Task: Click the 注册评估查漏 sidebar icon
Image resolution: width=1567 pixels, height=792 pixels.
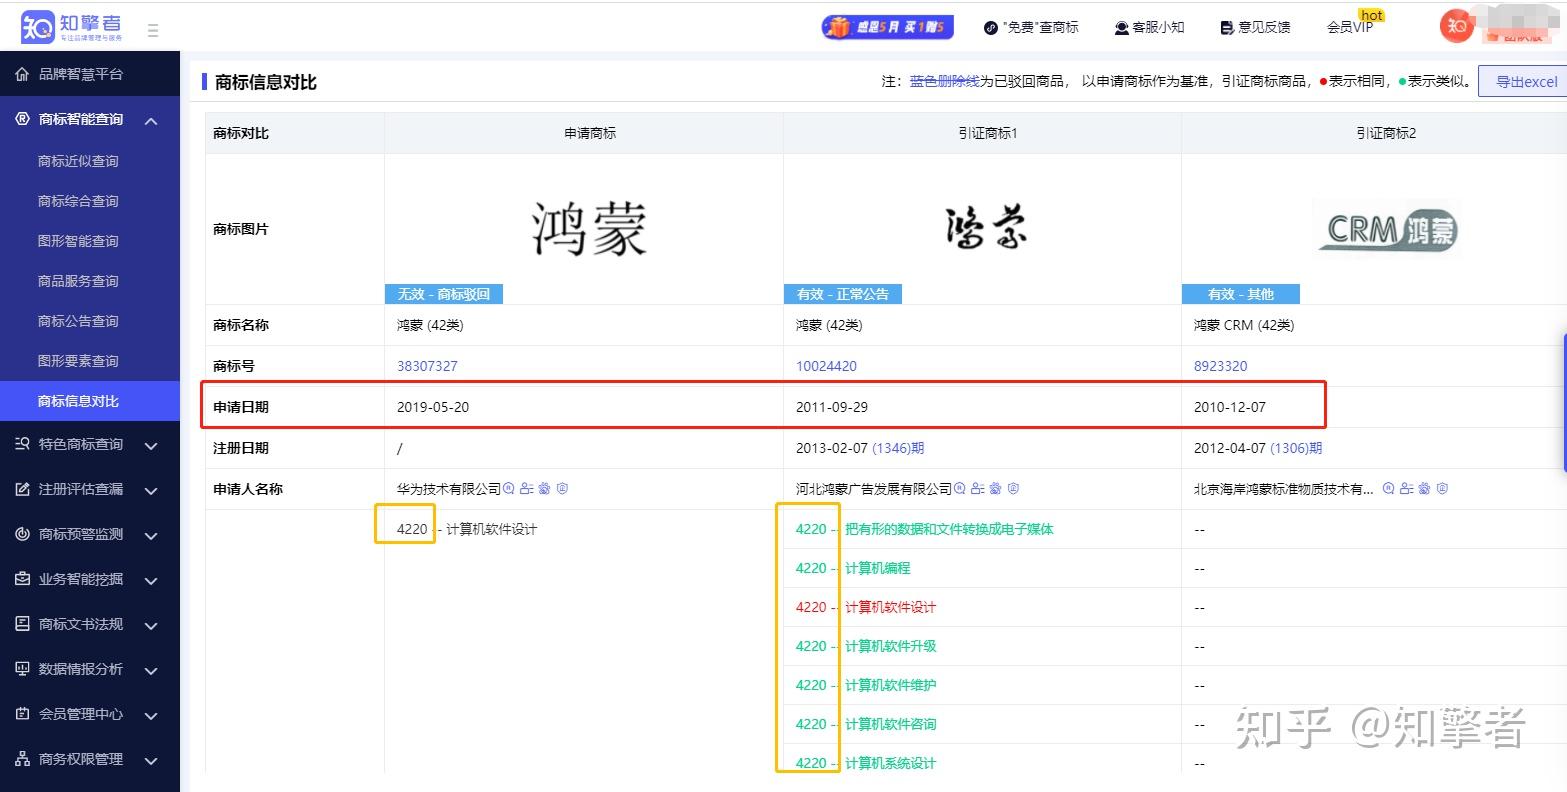Action: coord(22,489)
